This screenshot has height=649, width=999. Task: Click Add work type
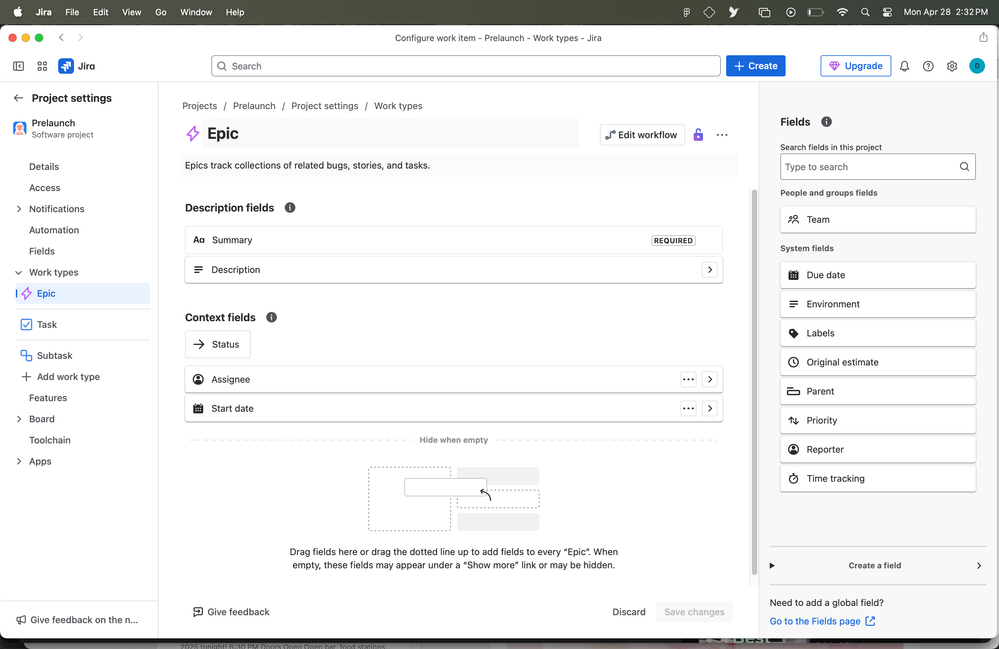coord(61,377)
